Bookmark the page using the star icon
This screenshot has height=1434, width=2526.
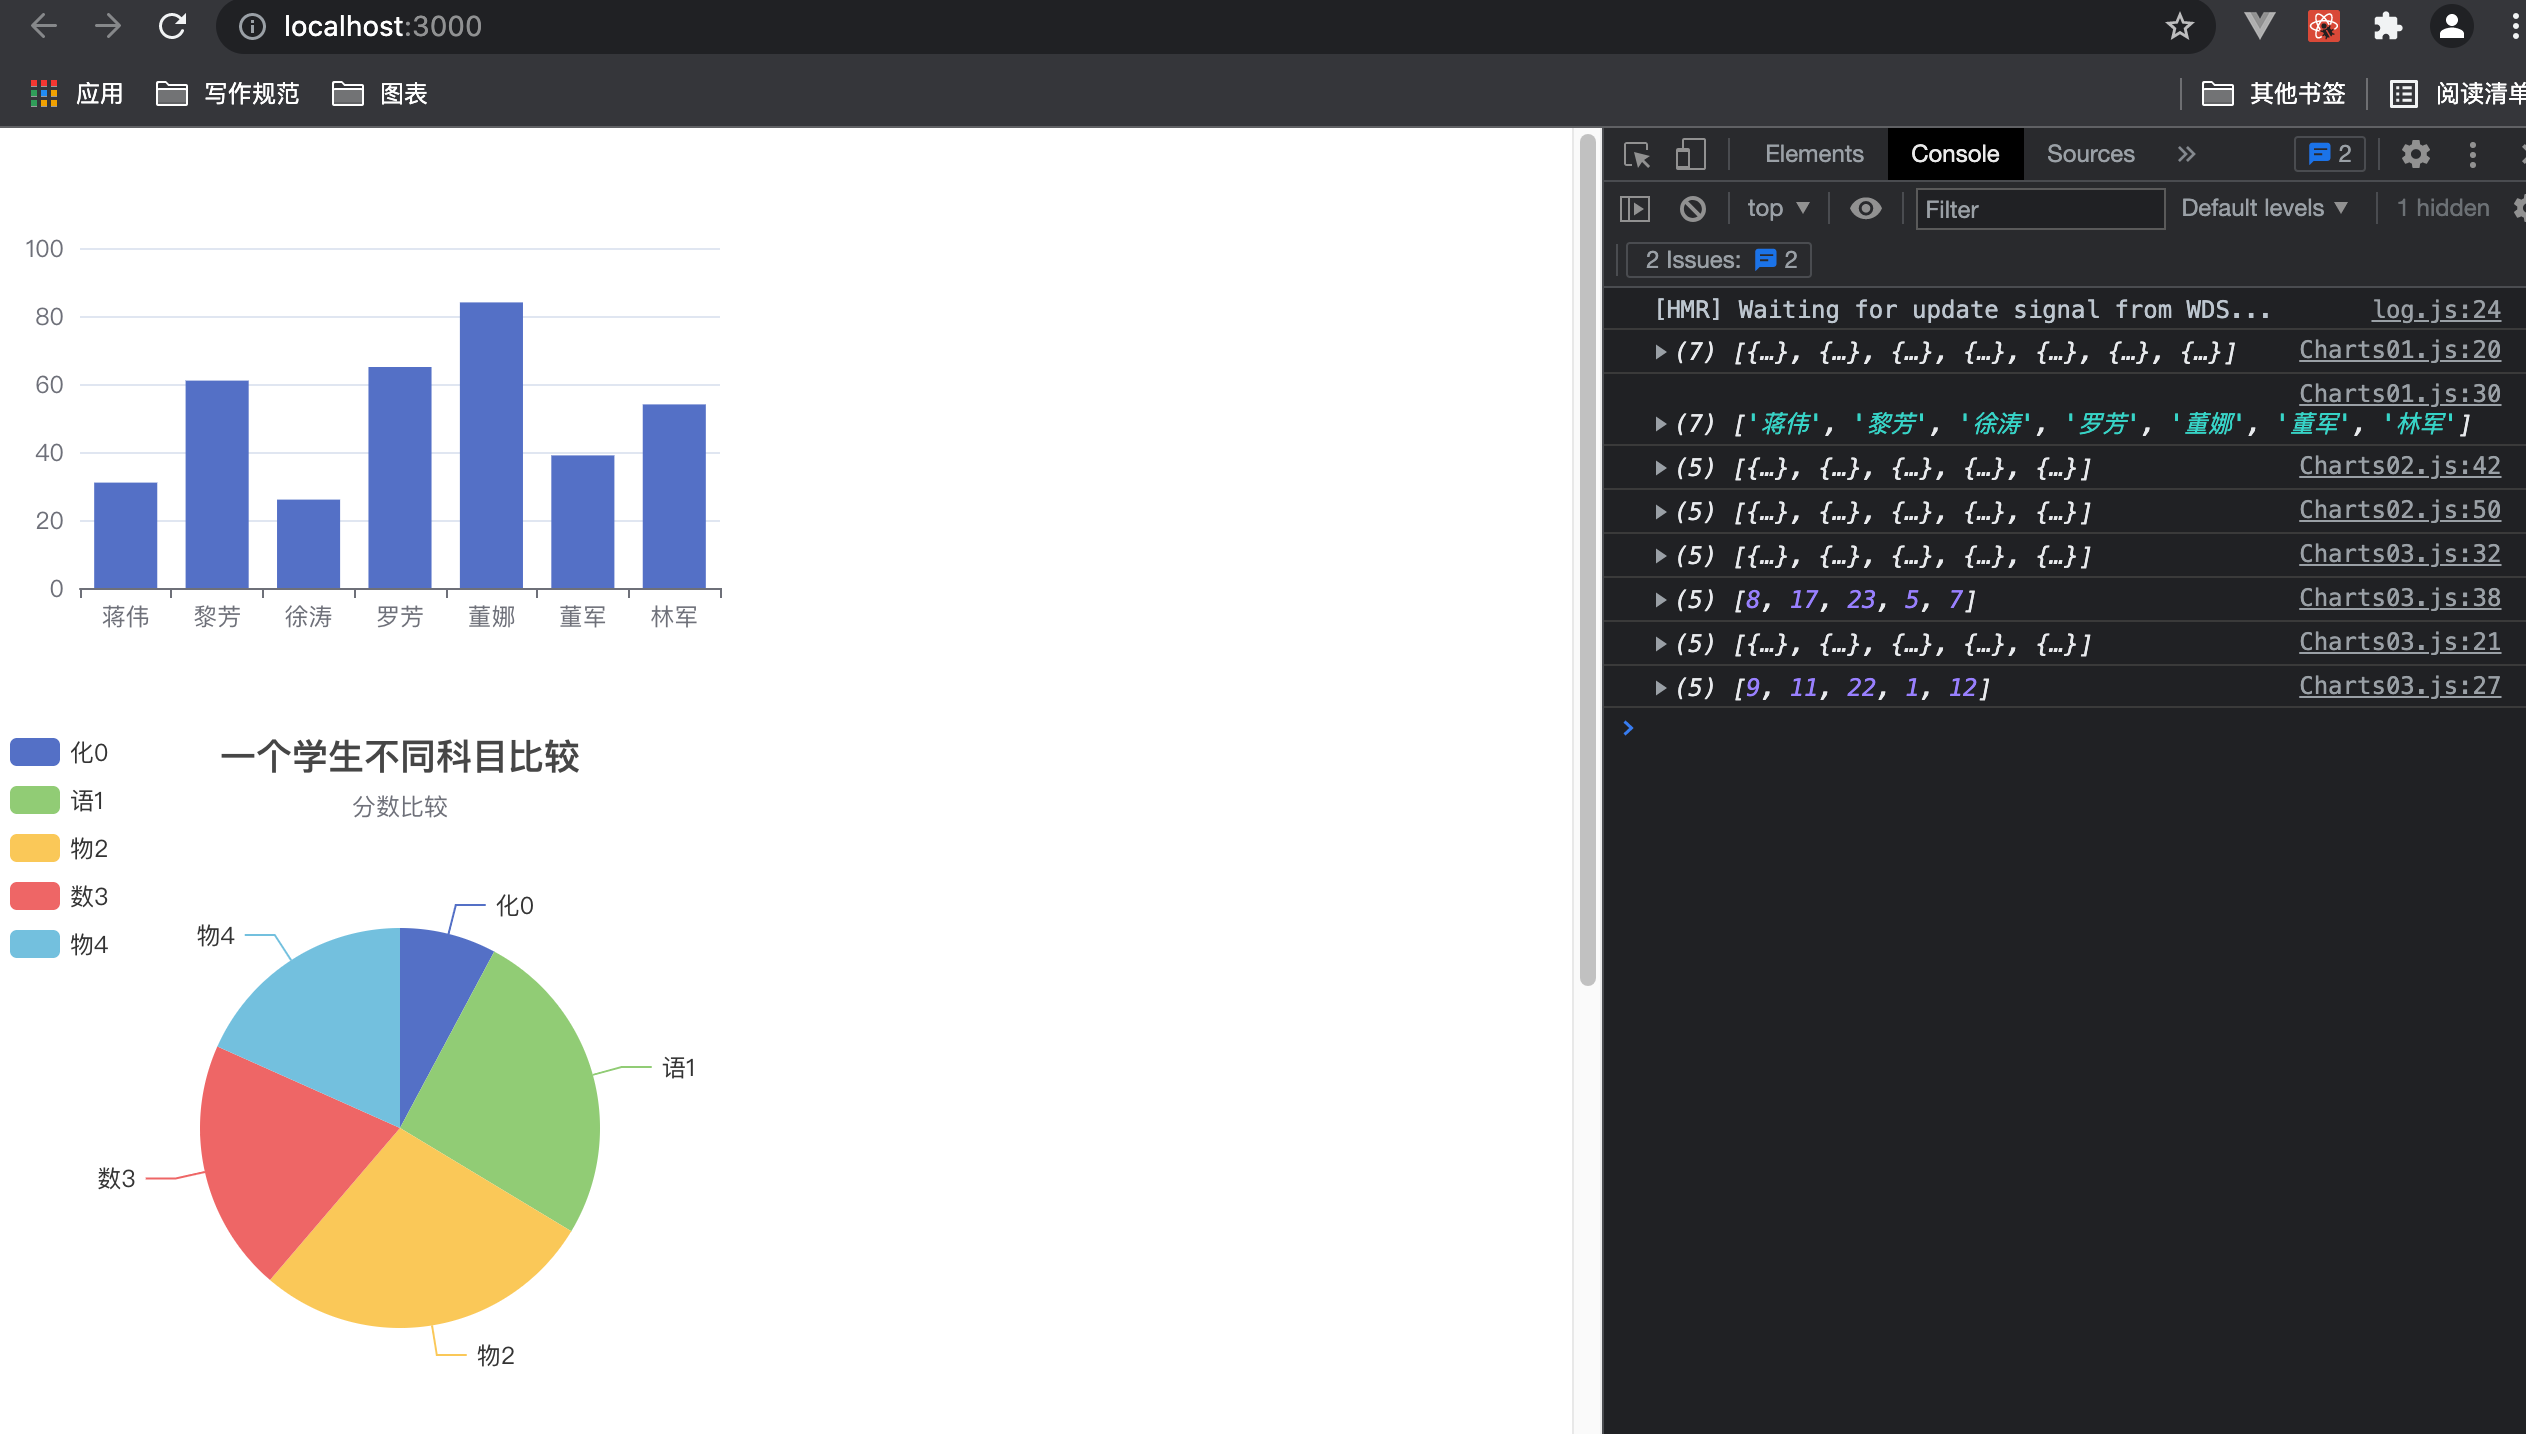pos(2177,25)
